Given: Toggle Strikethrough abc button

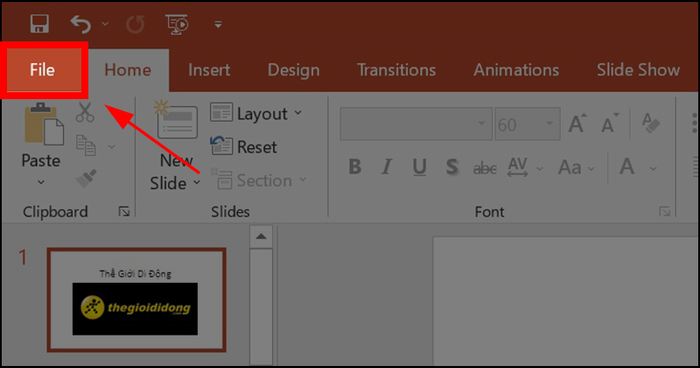Looking at the screenshot, I should (x=485, y=168).
